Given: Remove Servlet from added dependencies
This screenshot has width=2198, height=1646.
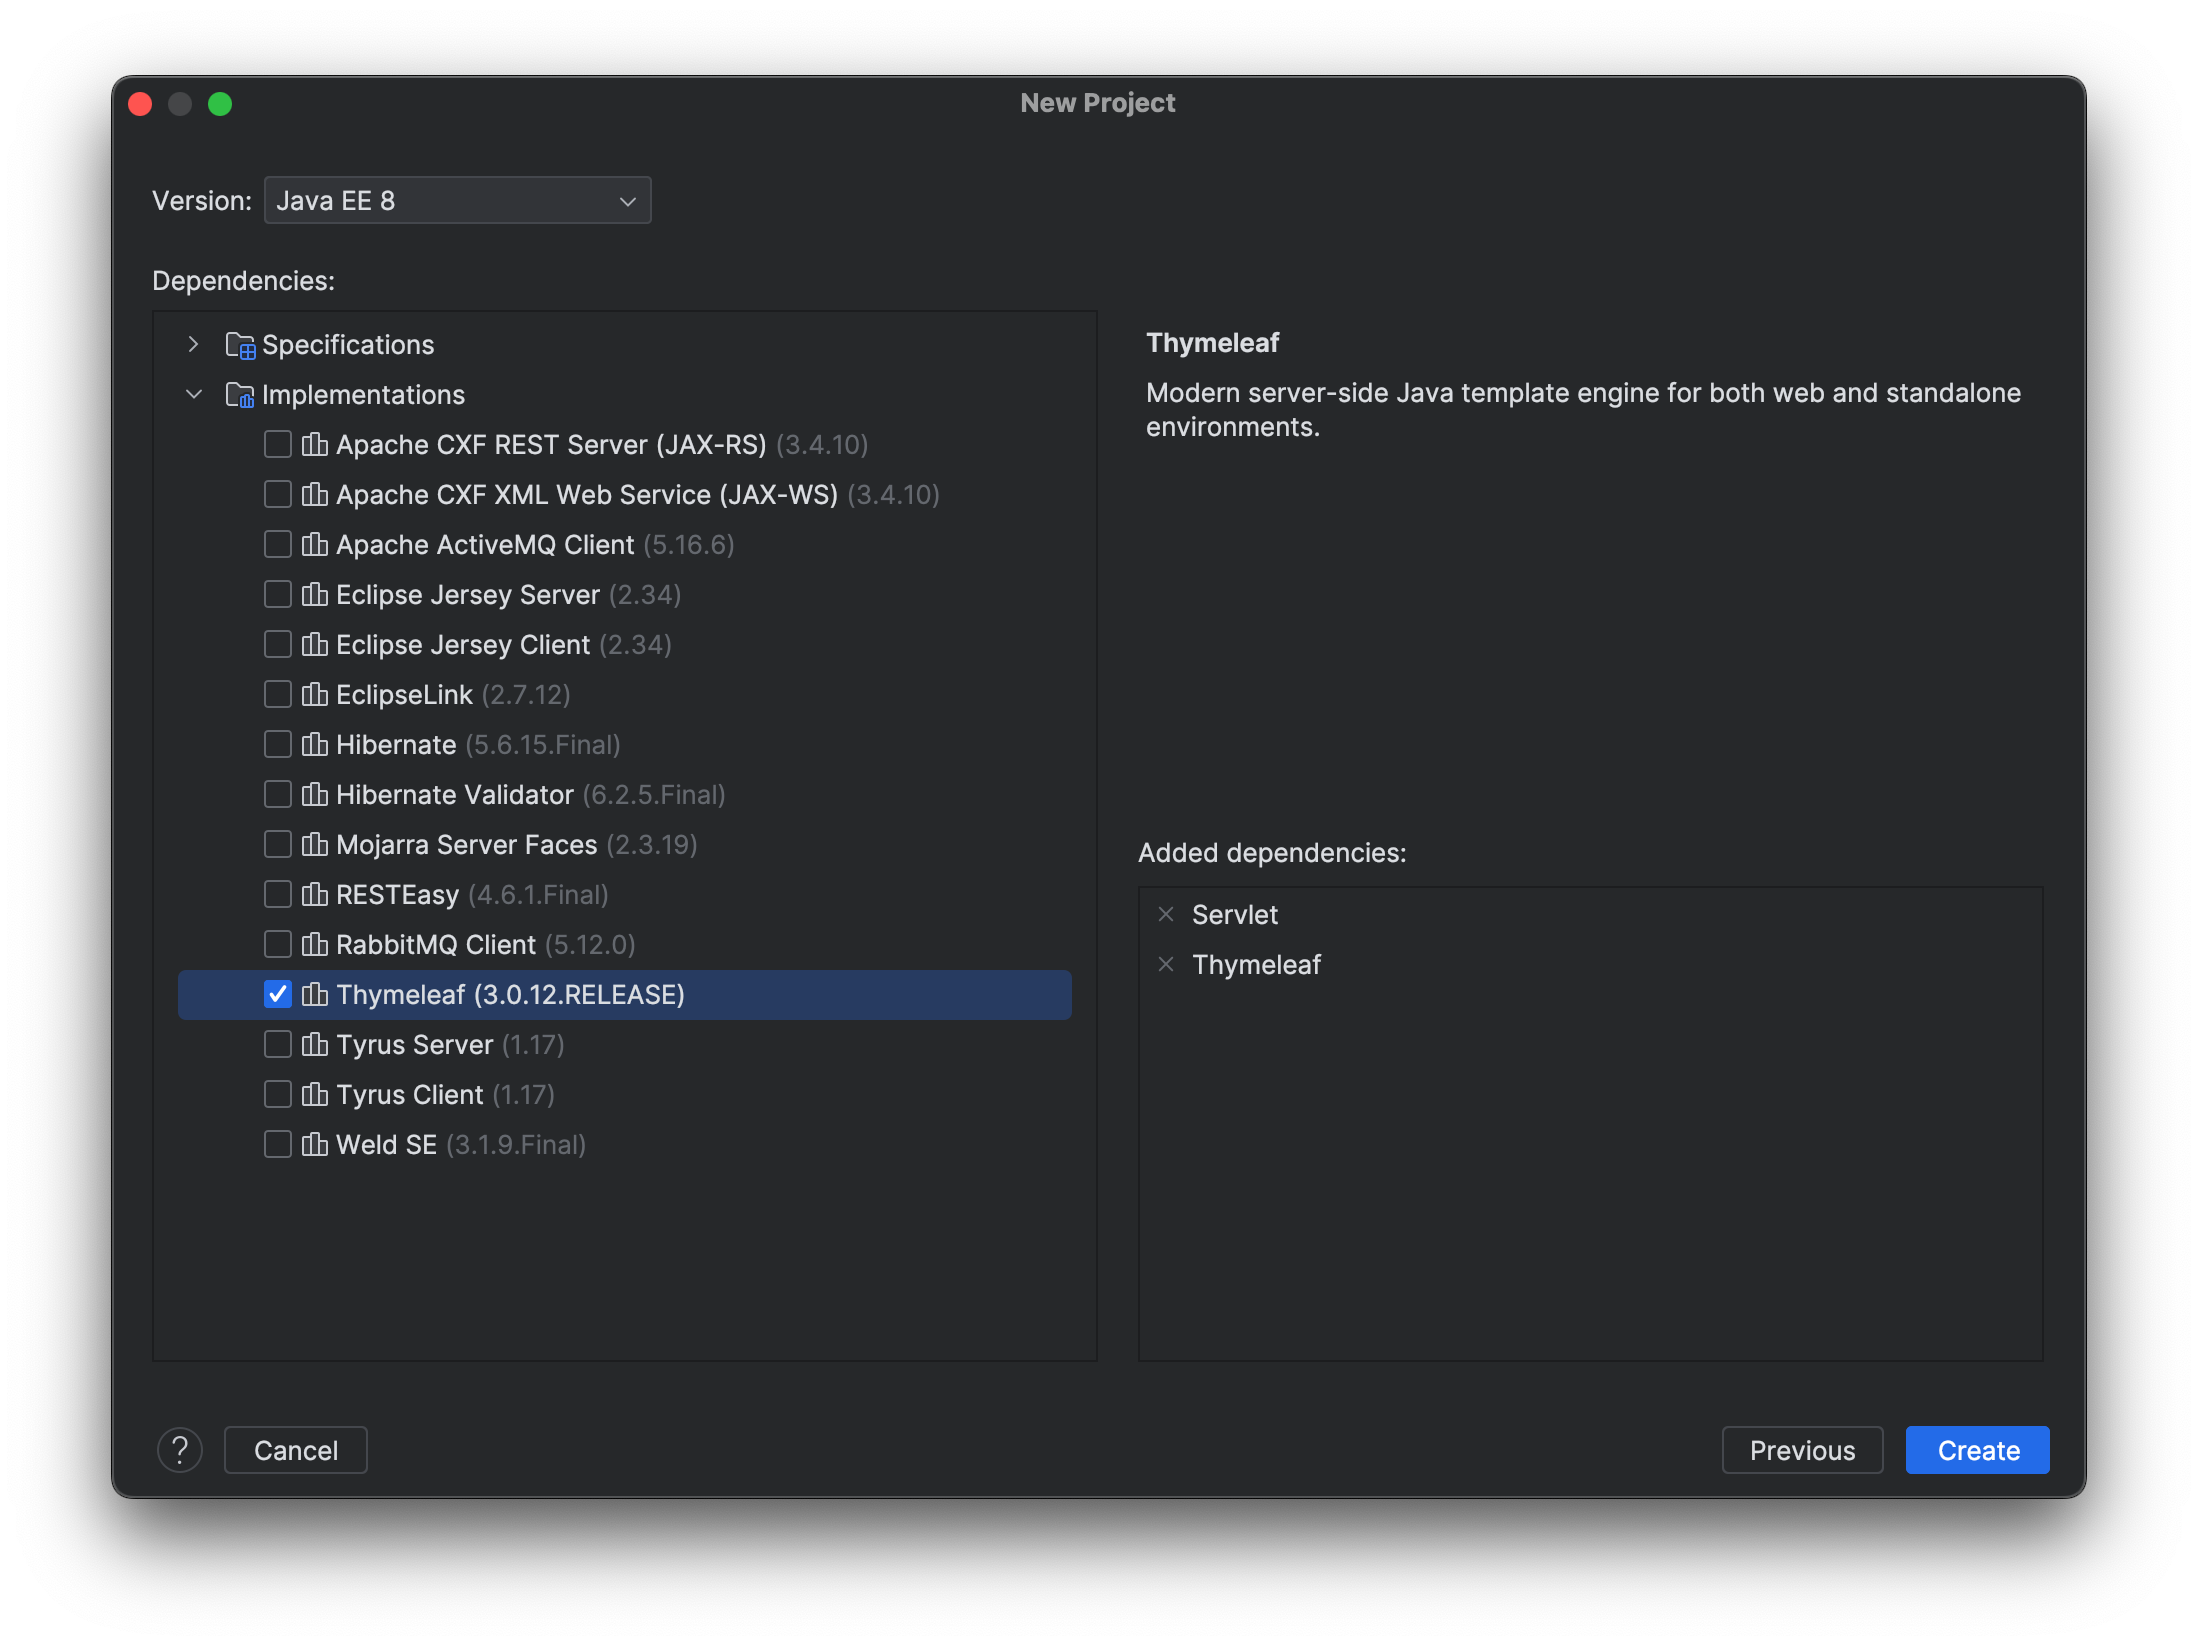Looking at the screenshot, I should (x=1166, y=914).
